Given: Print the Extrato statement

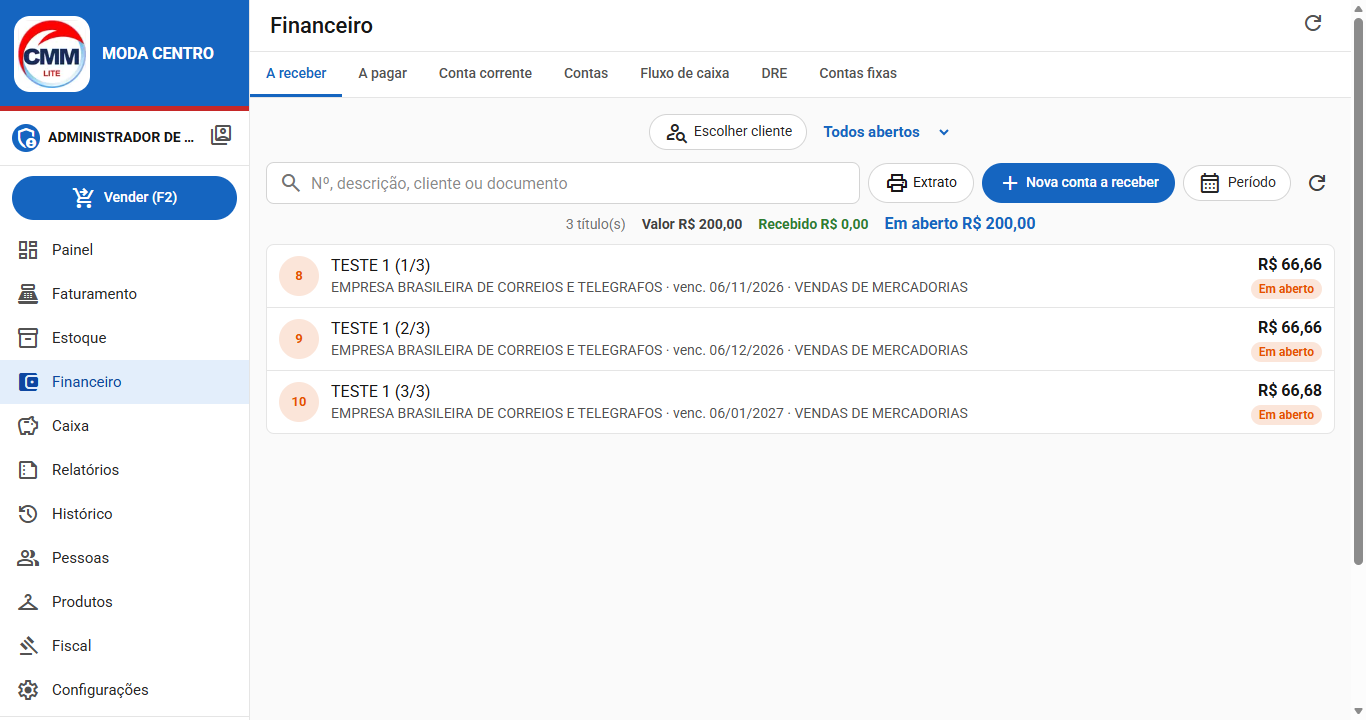Looking at the screenshot, I should pyautogui.click(x=921, y=183).
